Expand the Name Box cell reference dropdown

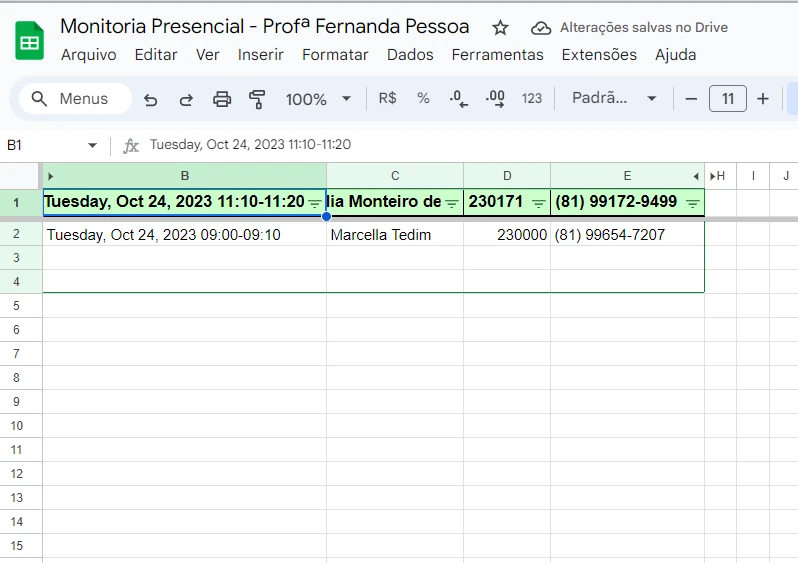coord(92,146)
